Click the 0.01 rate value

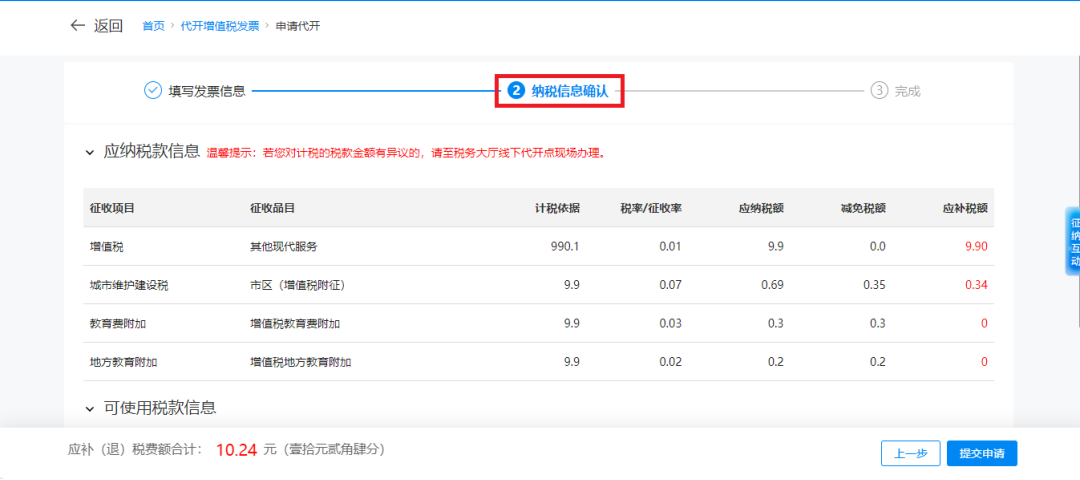670,247
